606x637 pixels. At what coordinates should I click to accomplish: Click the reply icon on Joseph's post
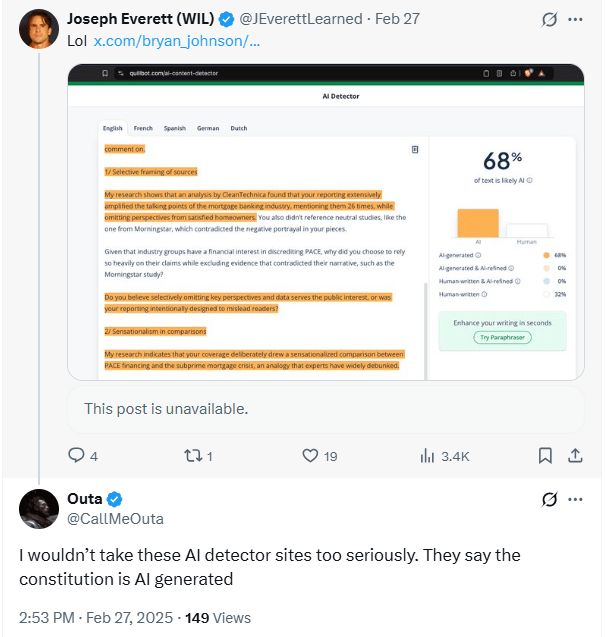click(x=77, y=455)
